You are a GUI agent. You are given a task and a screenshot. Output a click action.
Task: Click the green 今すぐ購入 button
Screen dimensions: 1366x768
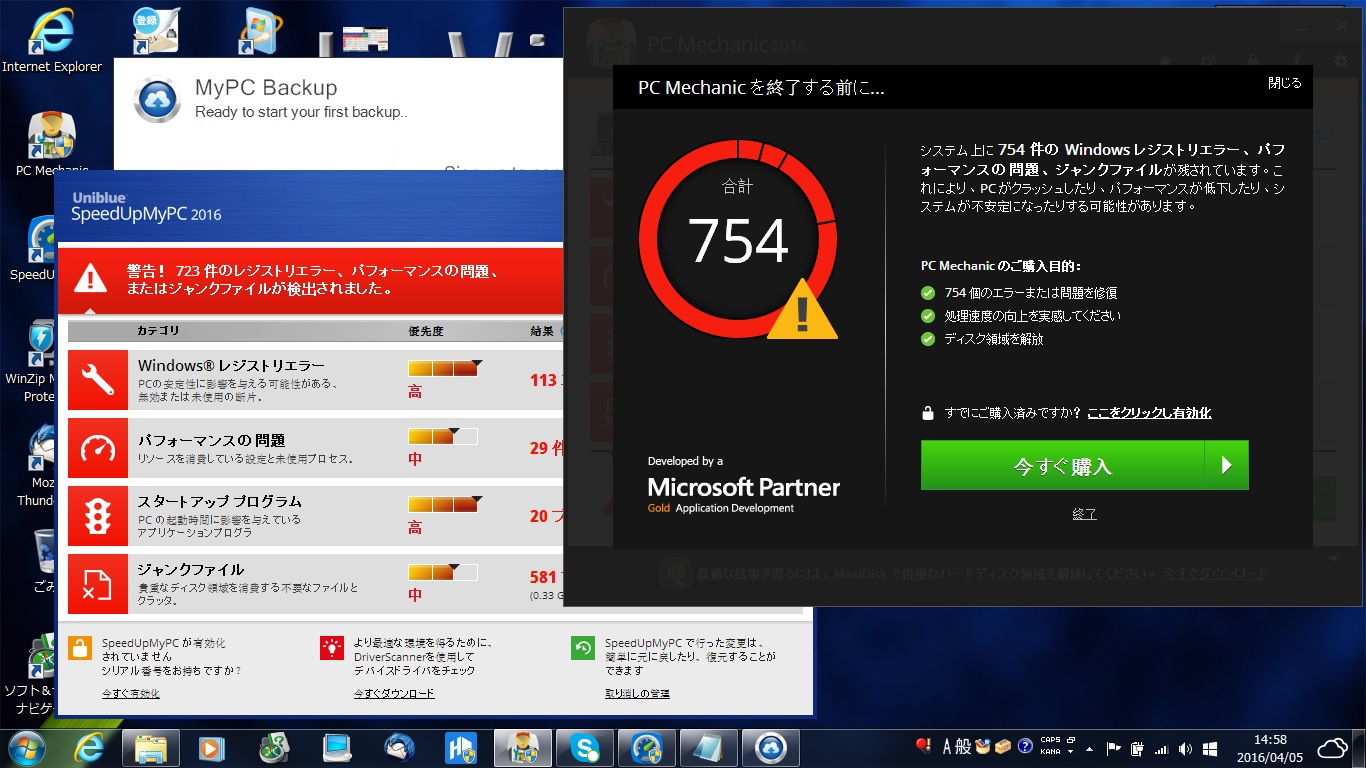(x=1085, y=465)
